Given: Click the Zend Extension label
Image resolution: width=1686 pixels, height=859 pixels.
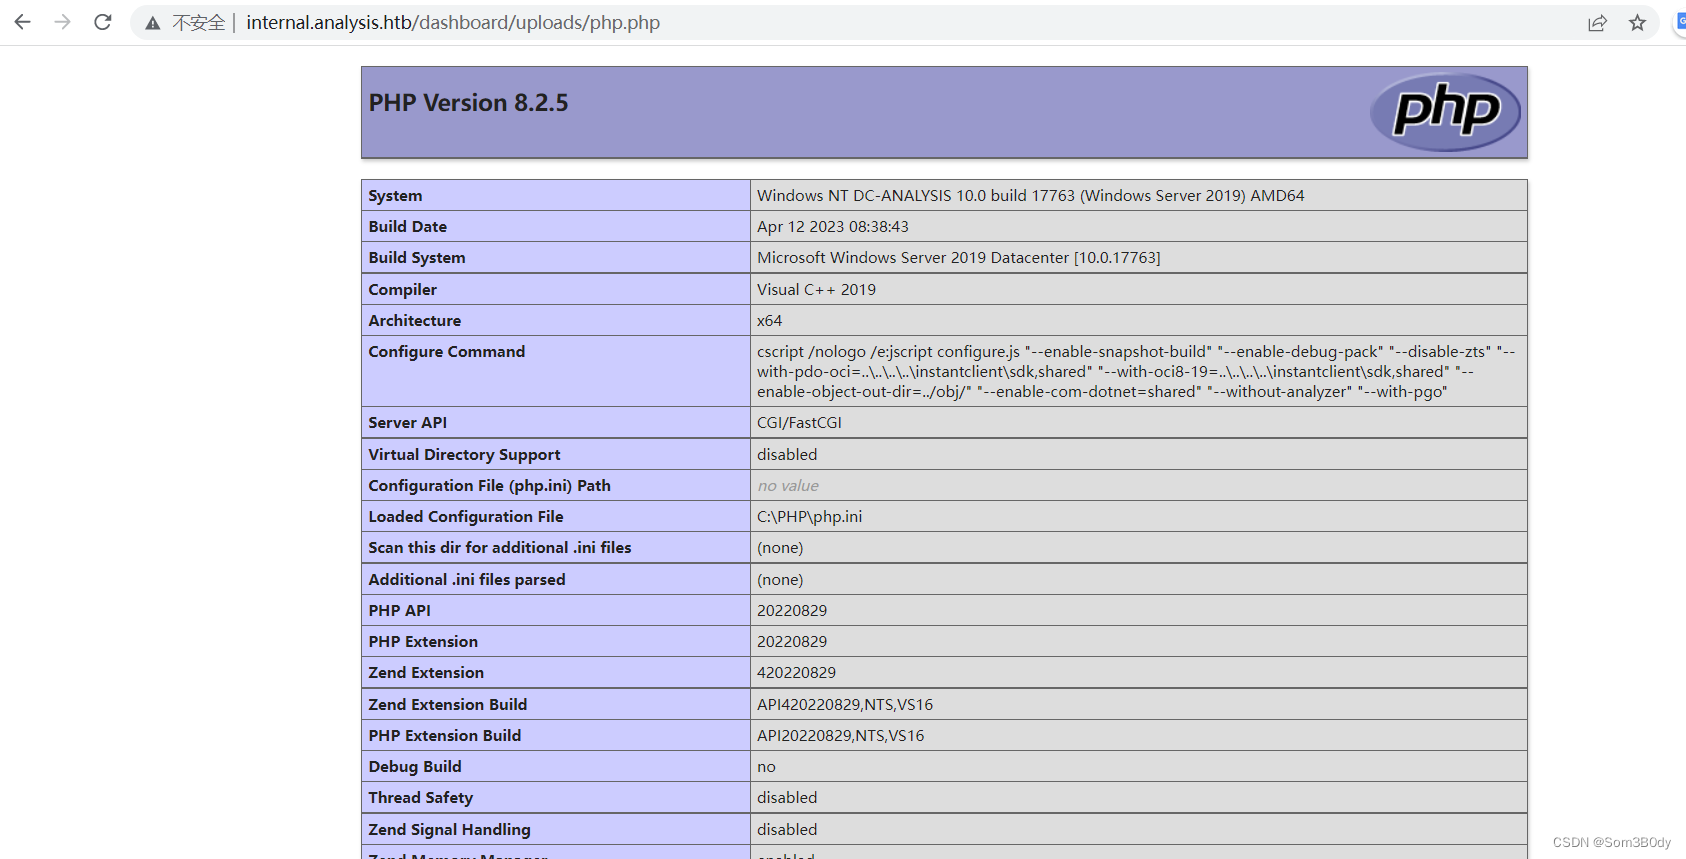Looking at the screenshot, I should (426, 673).
